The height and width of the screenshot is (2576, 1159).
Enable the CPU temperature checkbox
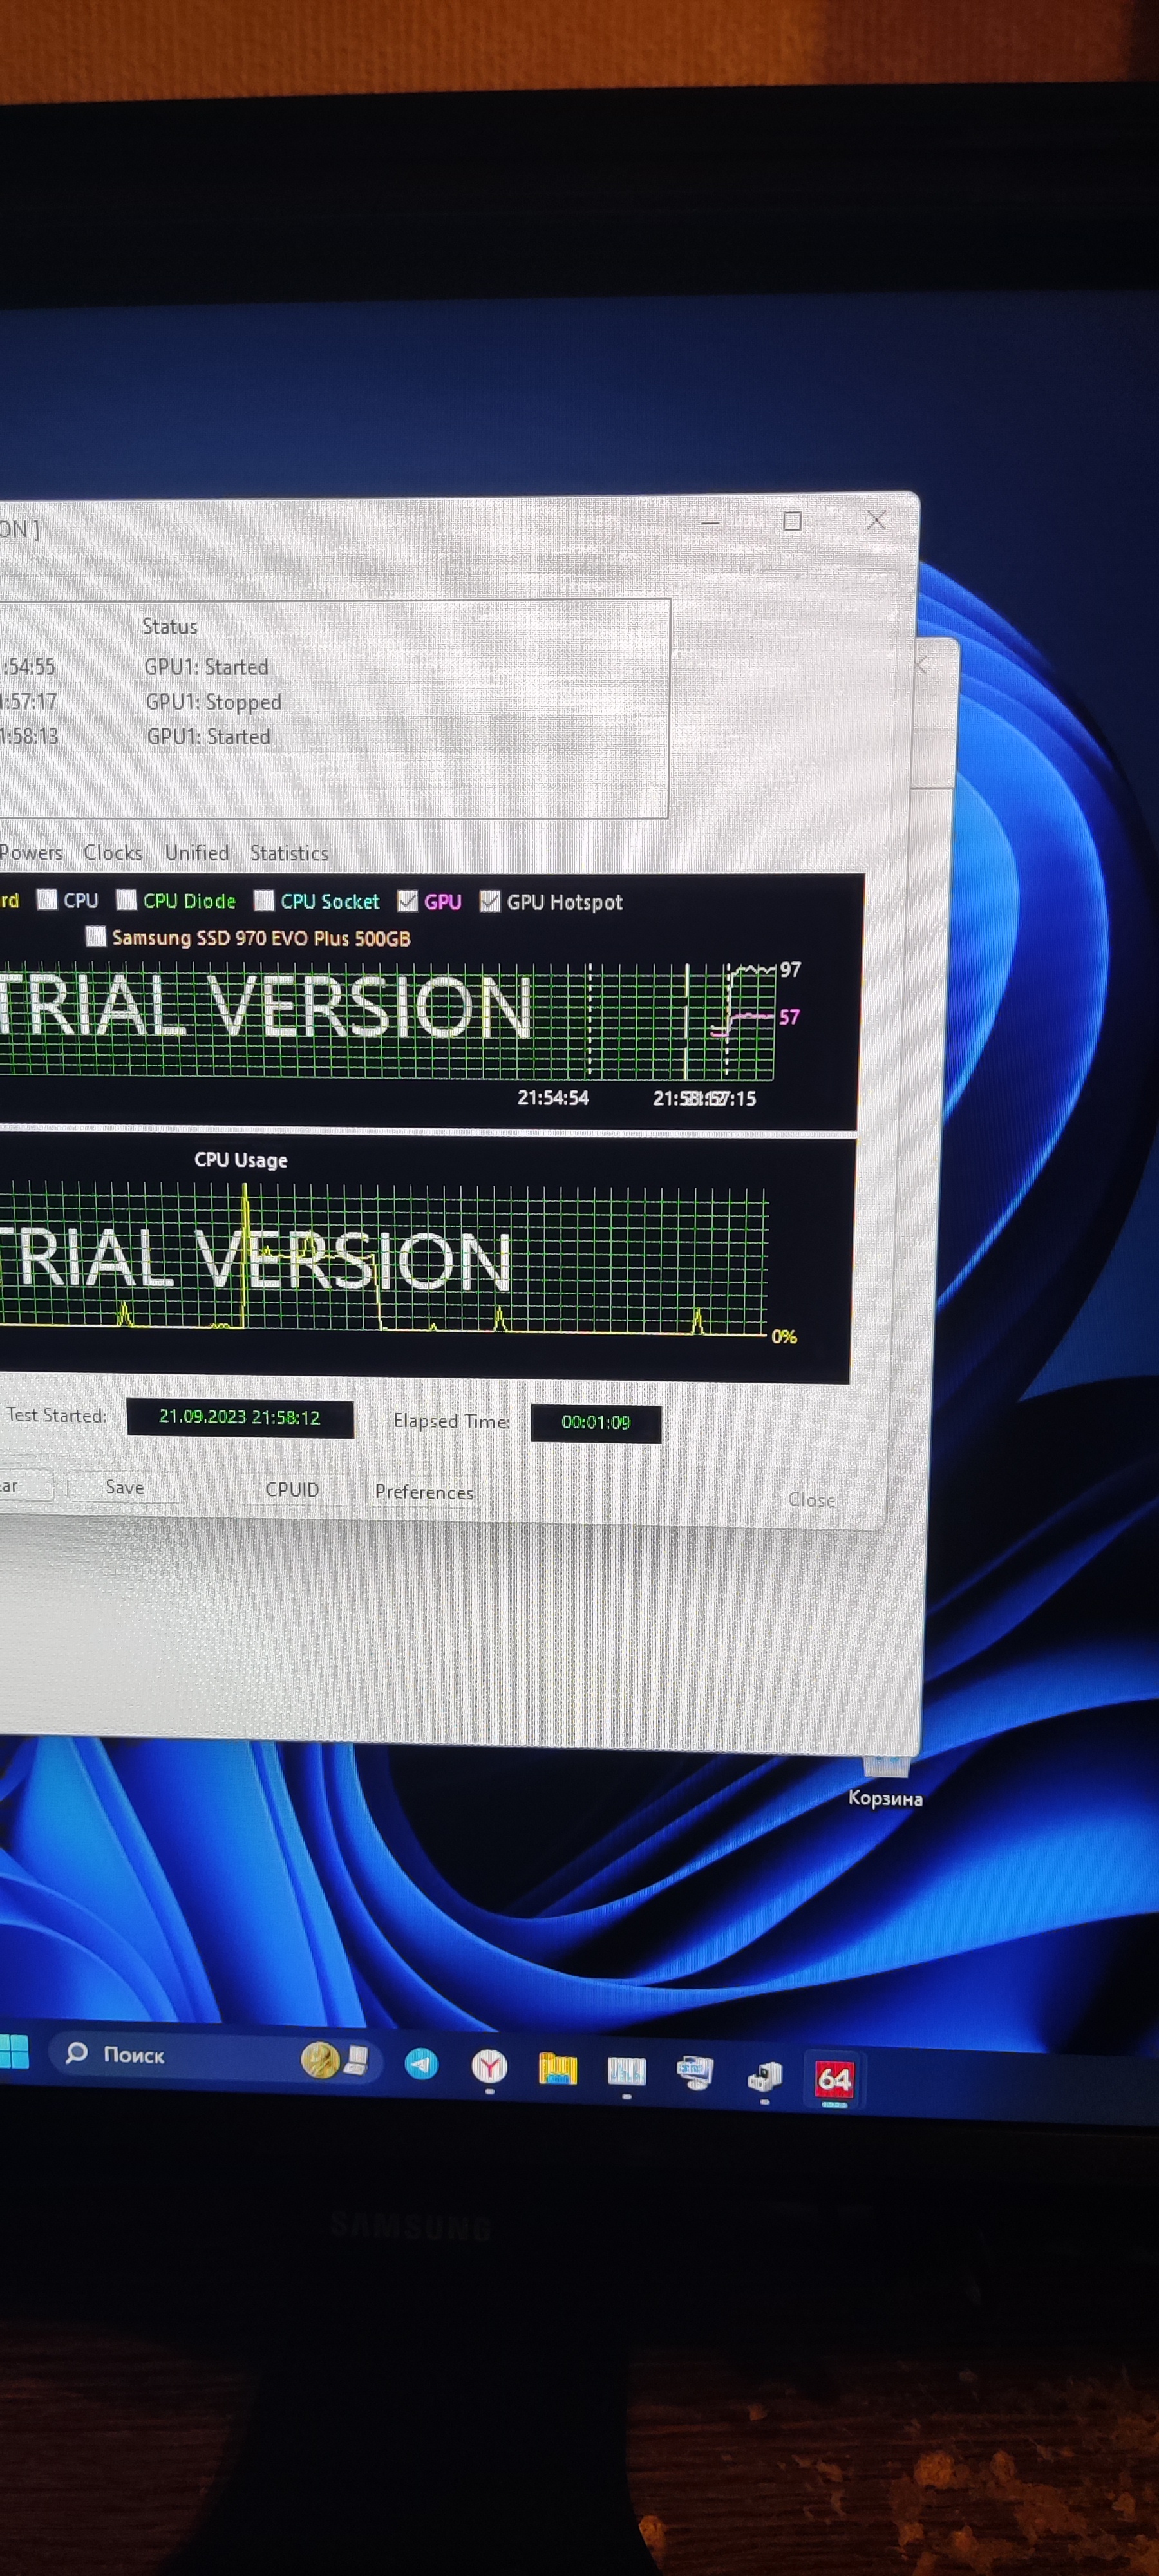coord(47,900)
